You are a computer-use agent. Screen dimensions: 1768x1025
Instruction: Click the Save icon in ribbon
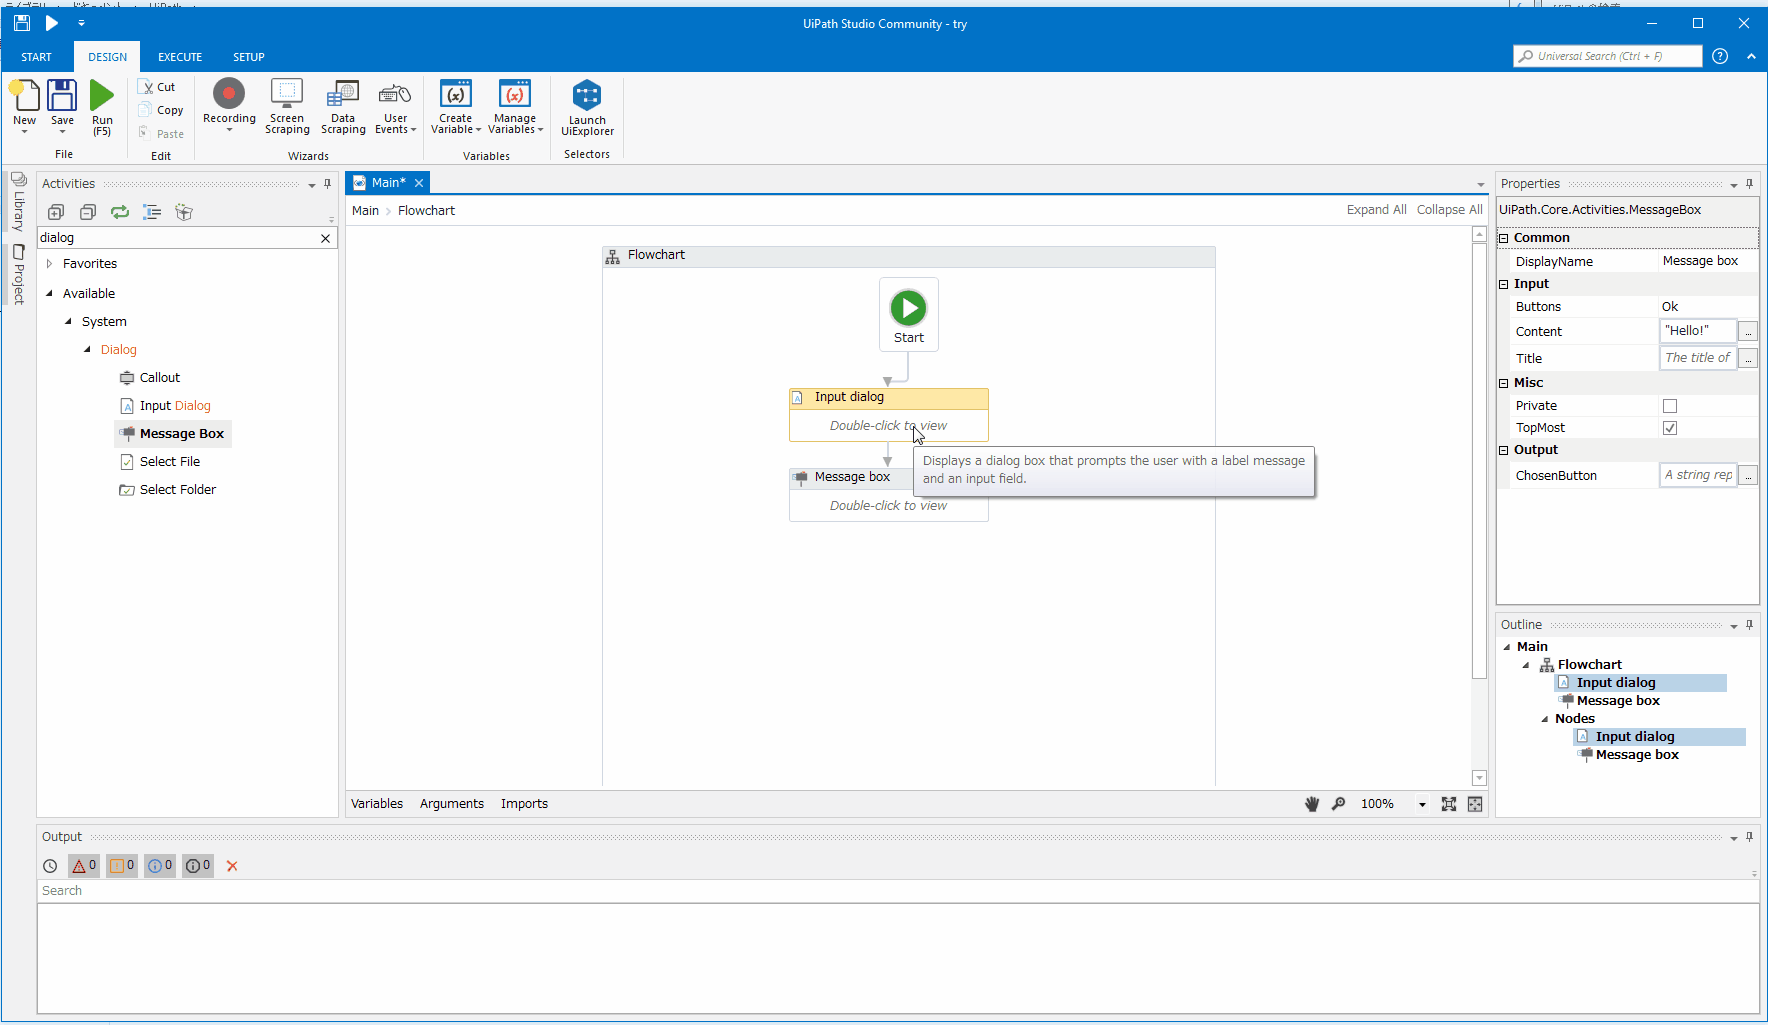tap(62, 104)
